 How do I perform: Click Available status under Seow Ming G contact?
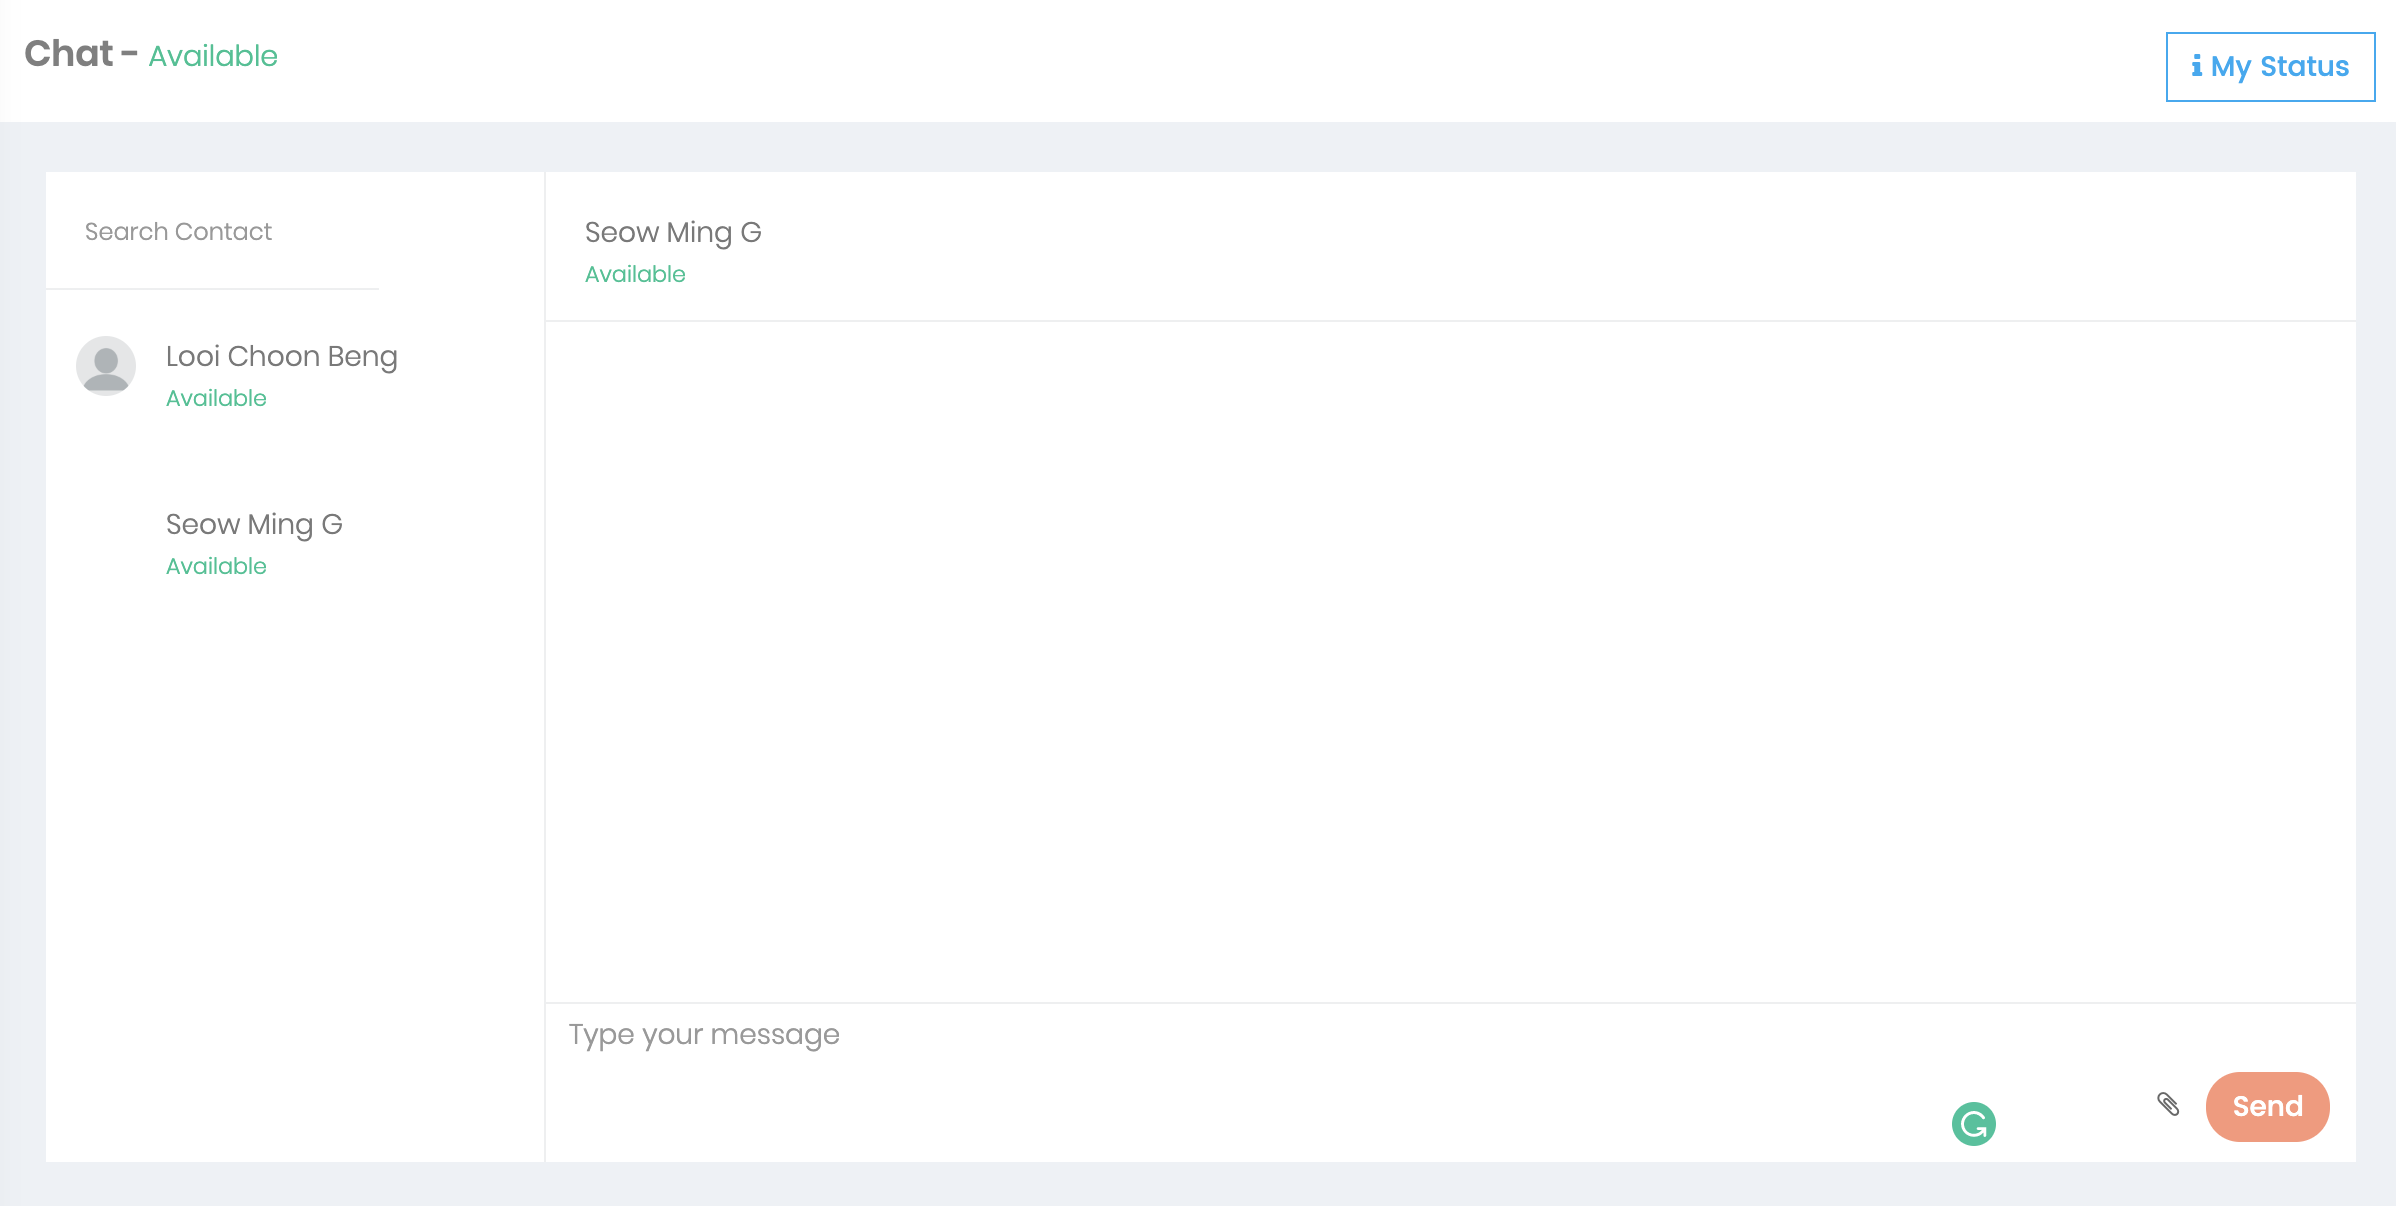pos(216,566)
